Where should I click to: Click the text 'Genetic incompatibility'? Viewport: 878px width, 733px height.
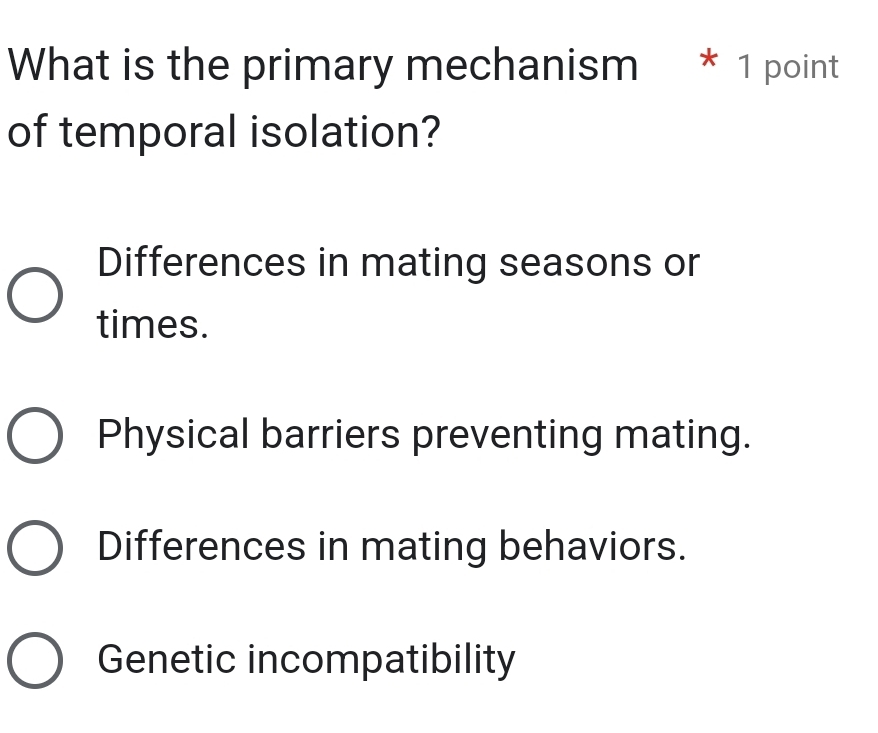pos(304,660)
